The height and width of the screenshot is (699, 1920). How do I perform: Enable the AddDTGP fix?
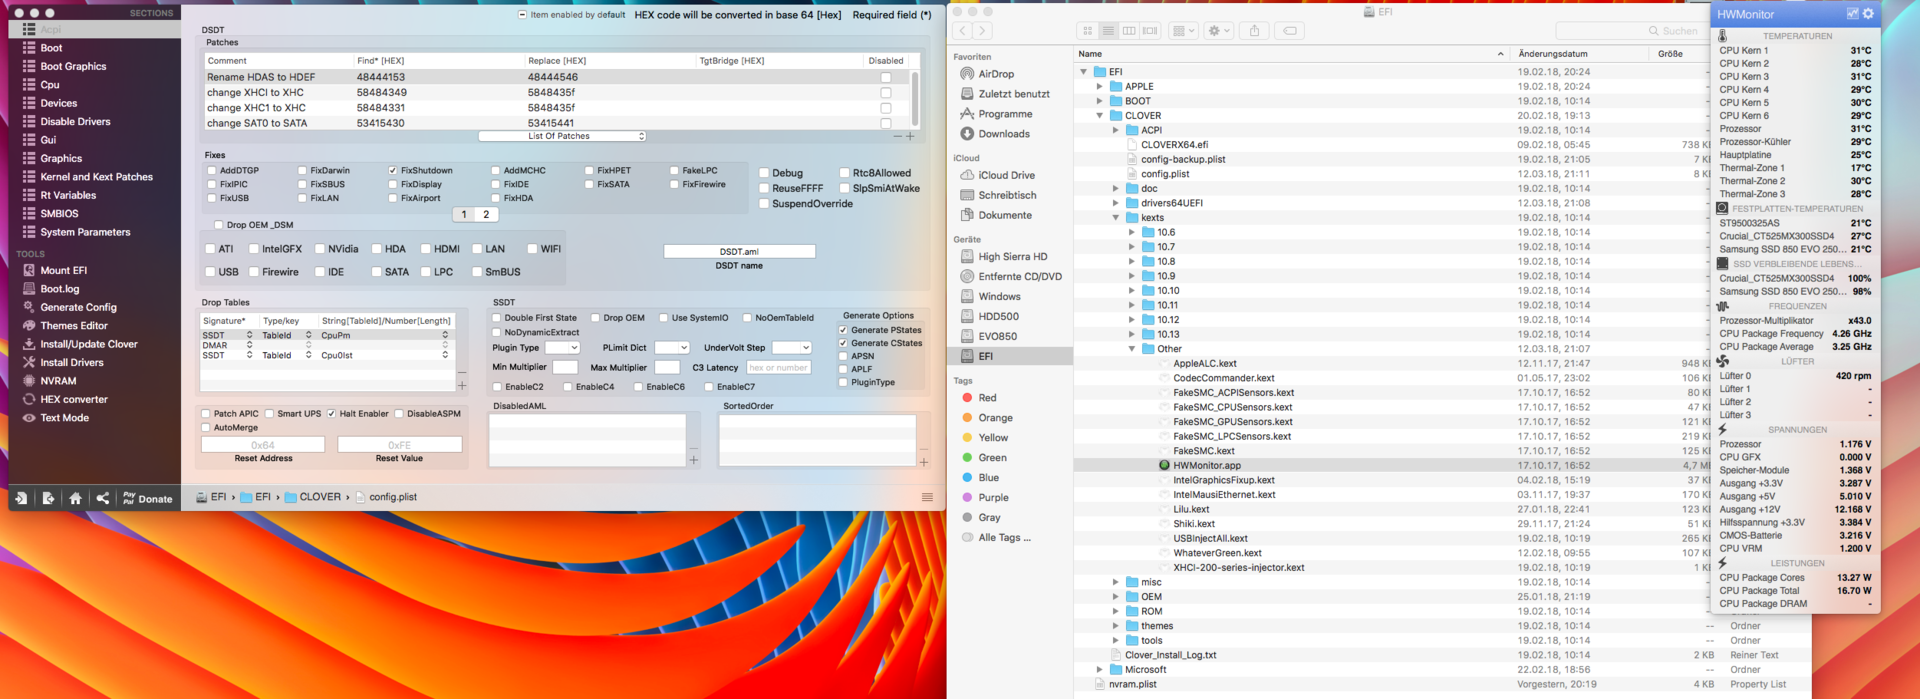(212, 171)
